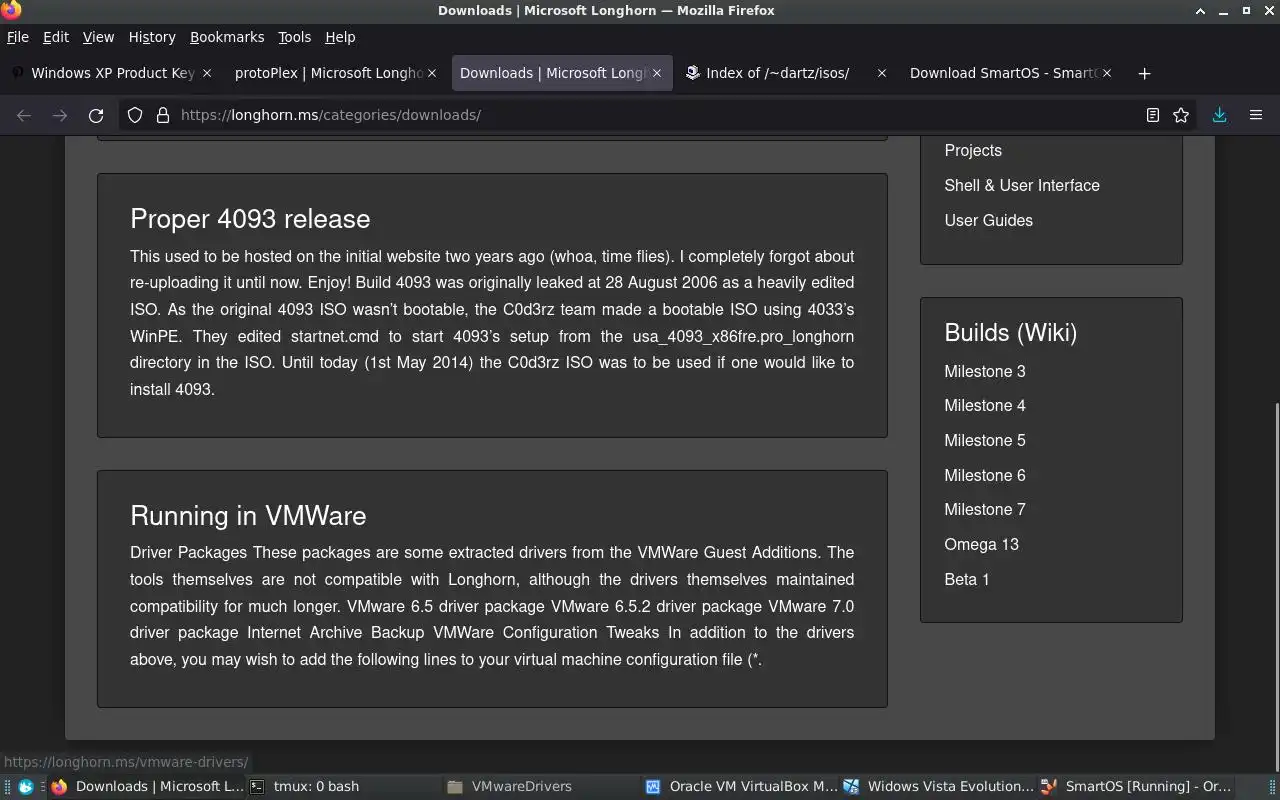Open Omega 13 builds wiki link
The image size is (1280, 800).
tap(981, 545)
